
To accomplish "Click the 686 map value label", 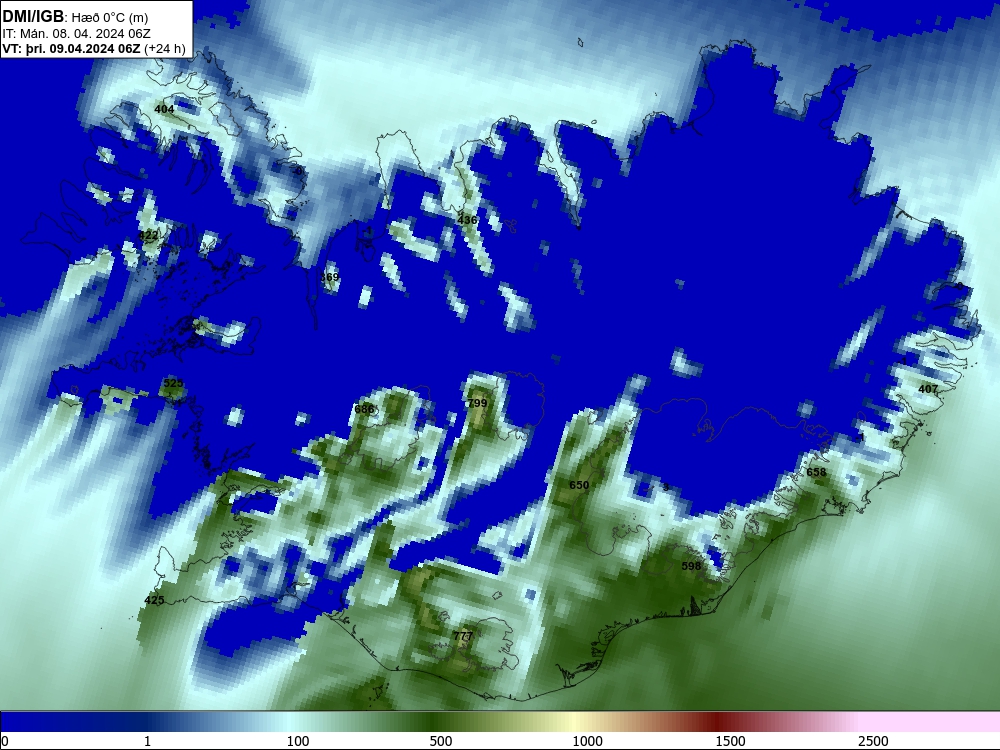I will click(x=364, y=409).
